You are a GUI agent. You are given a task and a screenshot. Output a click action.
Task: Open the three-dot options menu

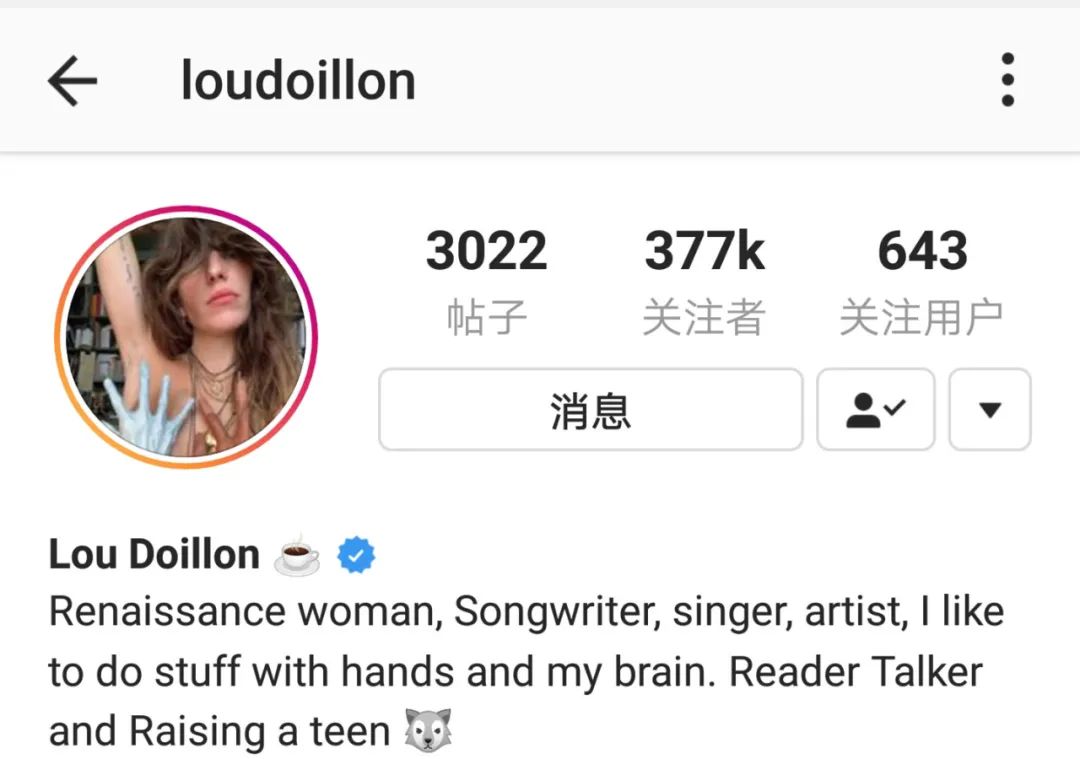(1007, 80)
